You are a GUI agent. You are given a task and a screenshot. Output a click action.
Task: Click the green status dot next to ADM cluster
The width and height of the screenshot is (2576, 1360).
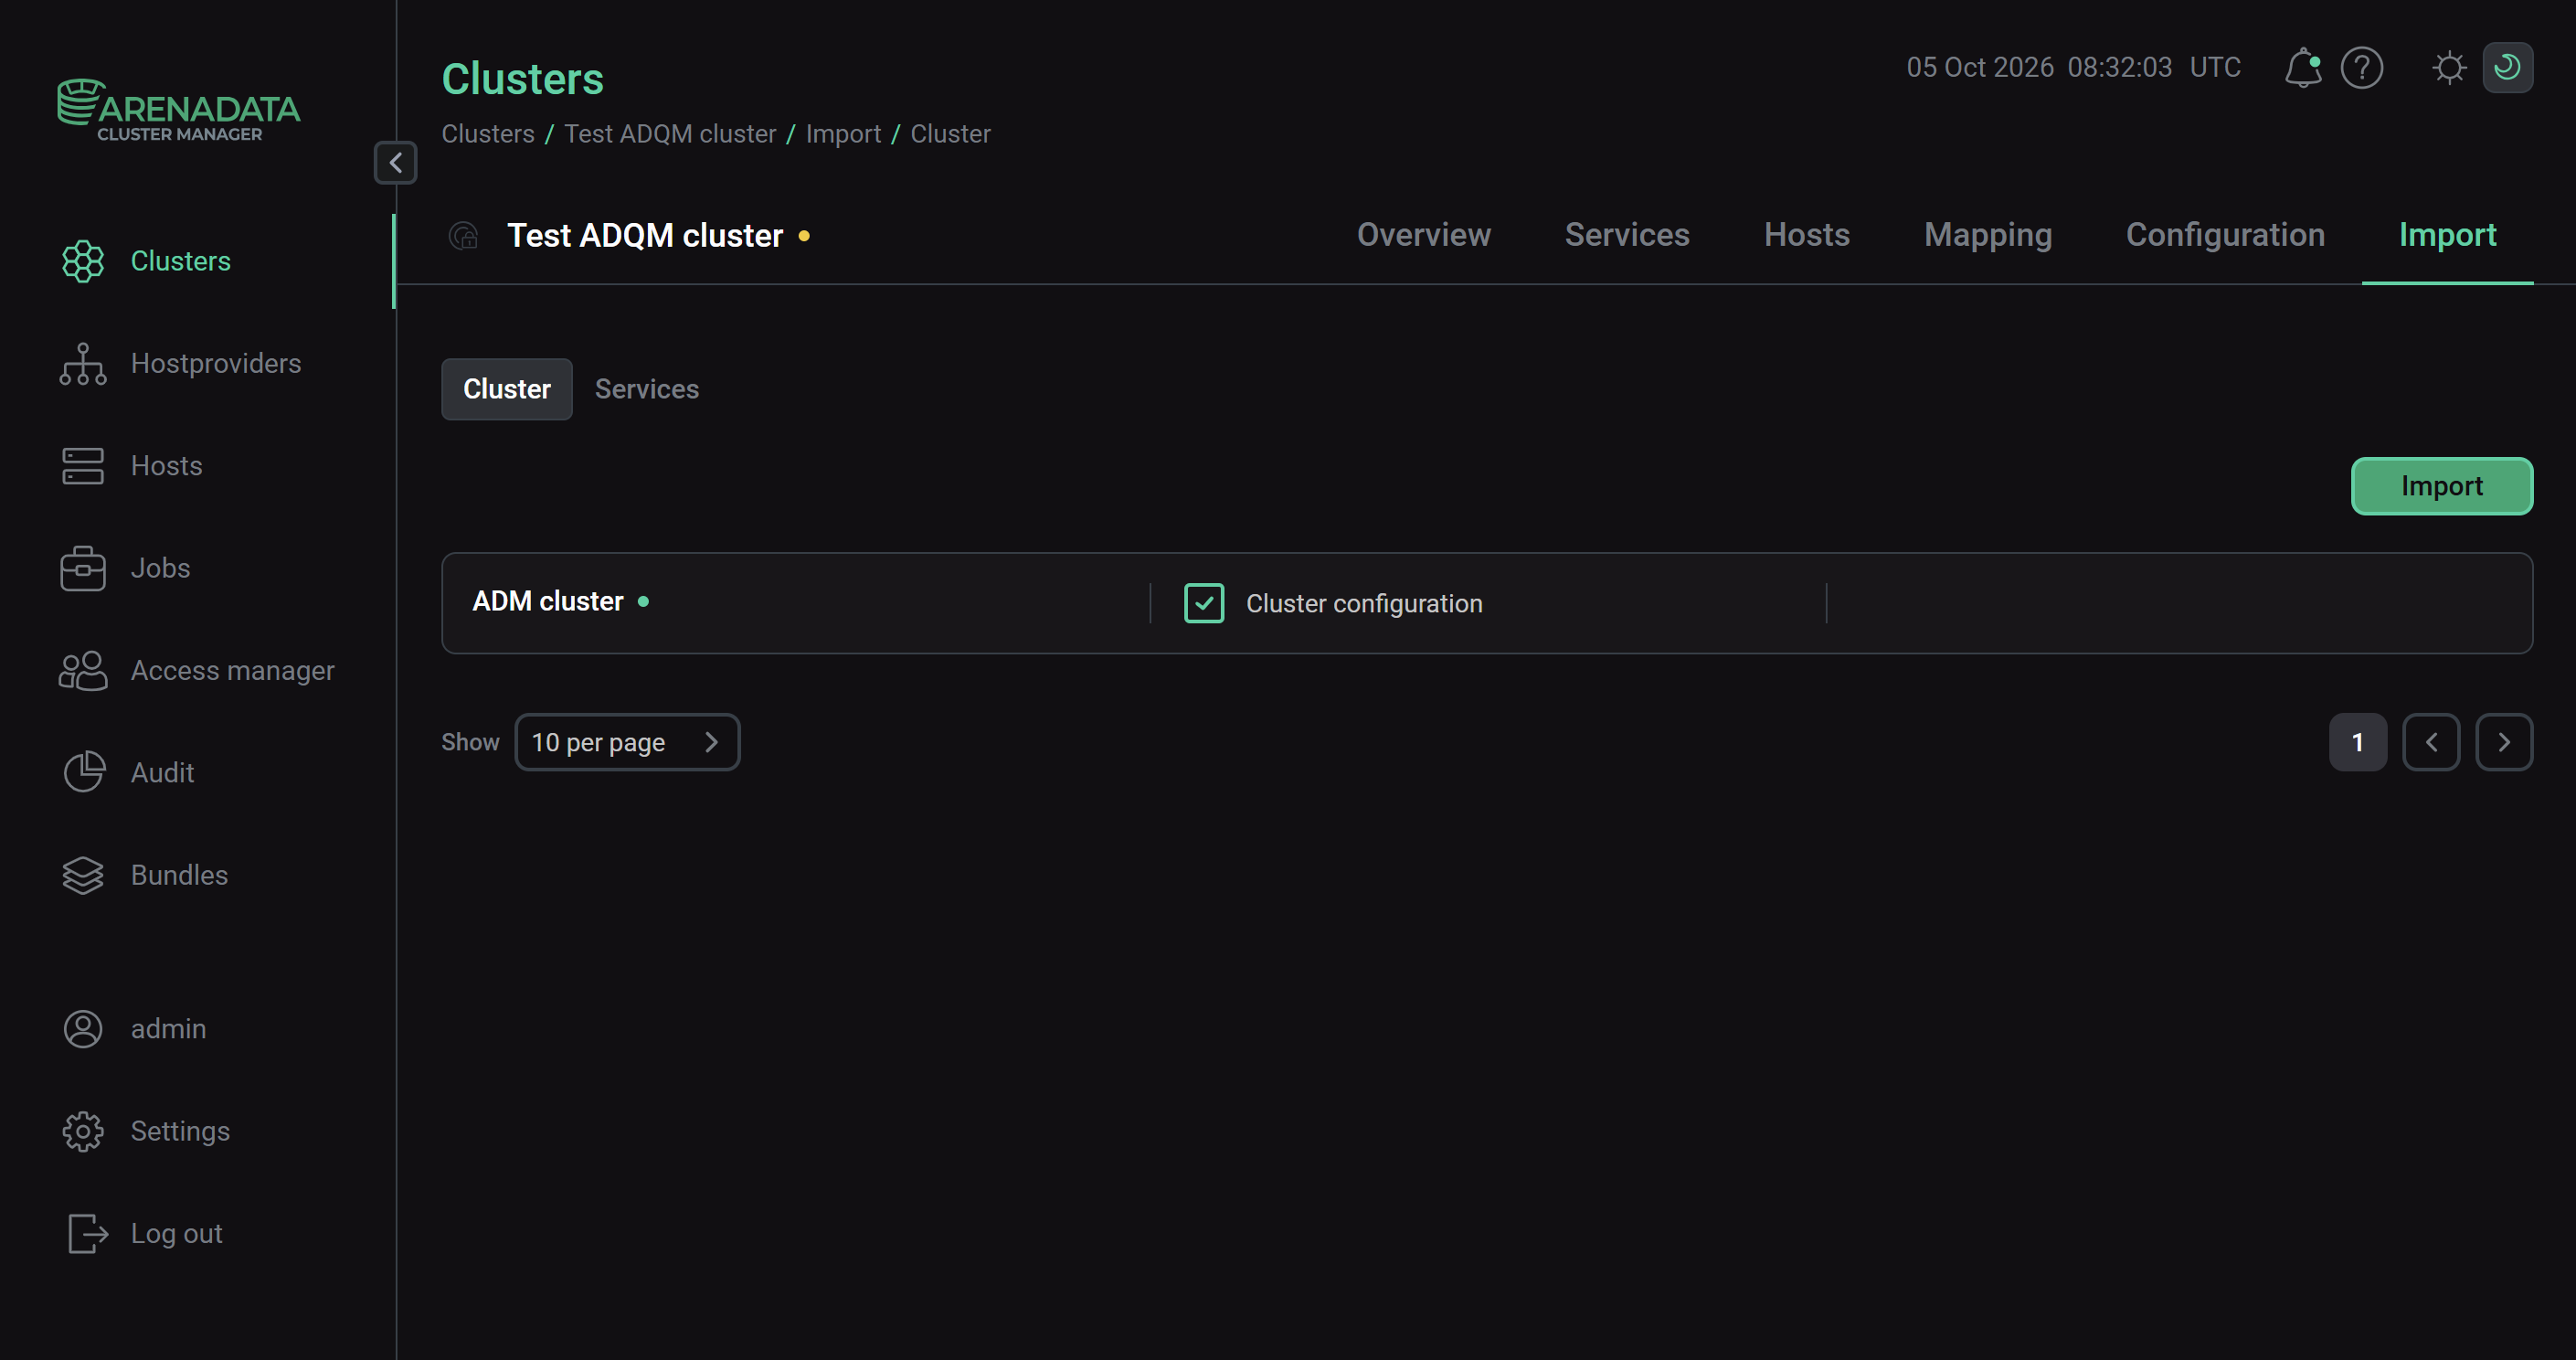643,601
